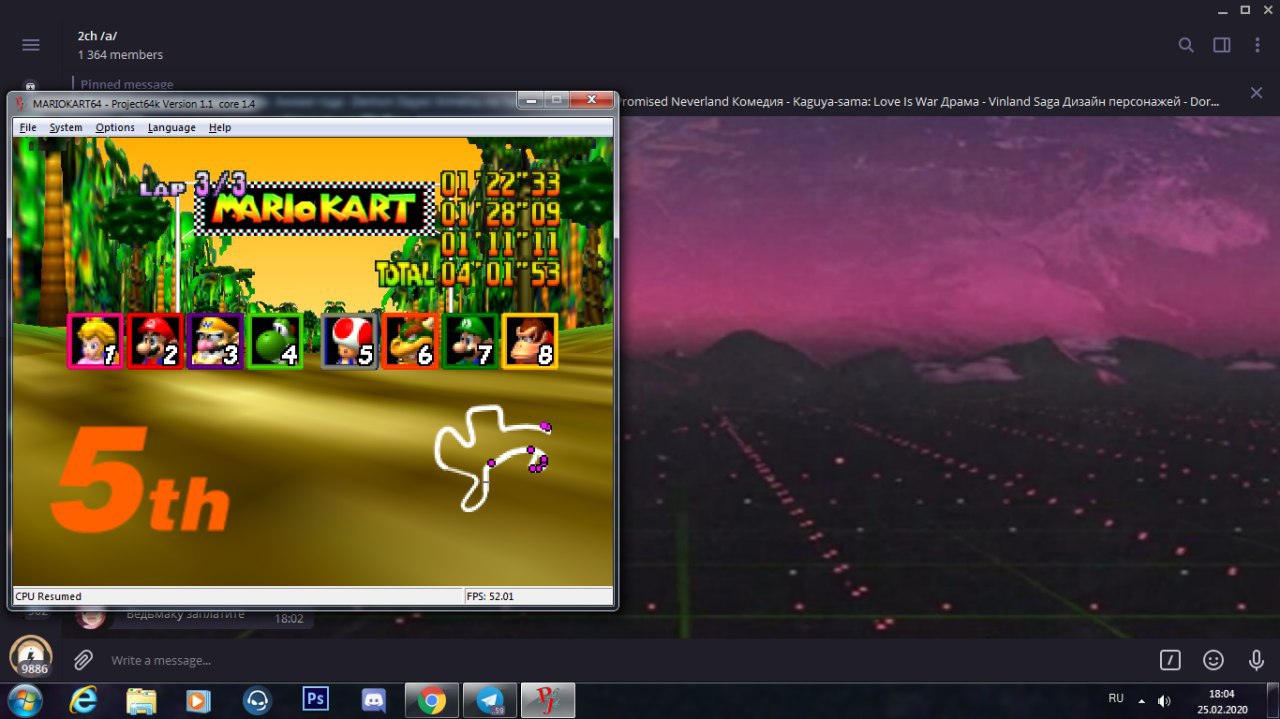
Task: Click the TOTAL 04'01"53 race time
Action: point(468,273)
